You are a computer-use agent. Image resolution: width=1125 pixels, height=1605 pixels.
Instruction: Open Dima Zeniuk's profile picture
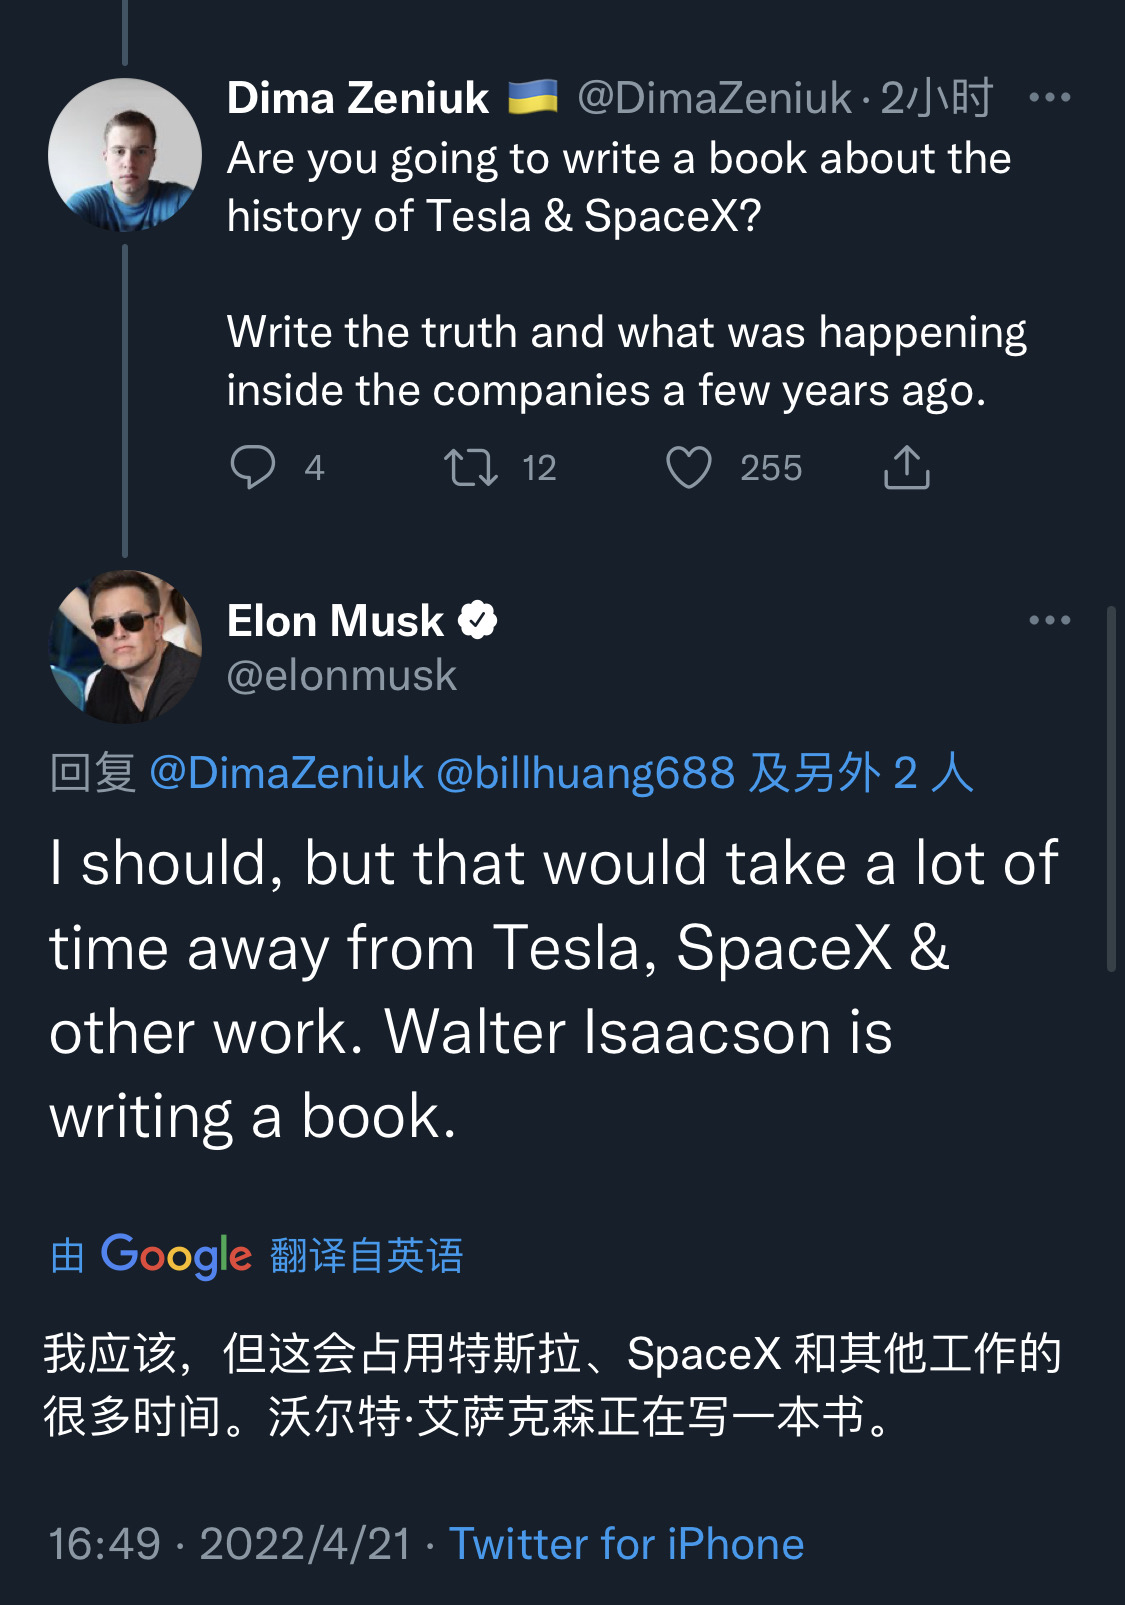click(125, 155)
